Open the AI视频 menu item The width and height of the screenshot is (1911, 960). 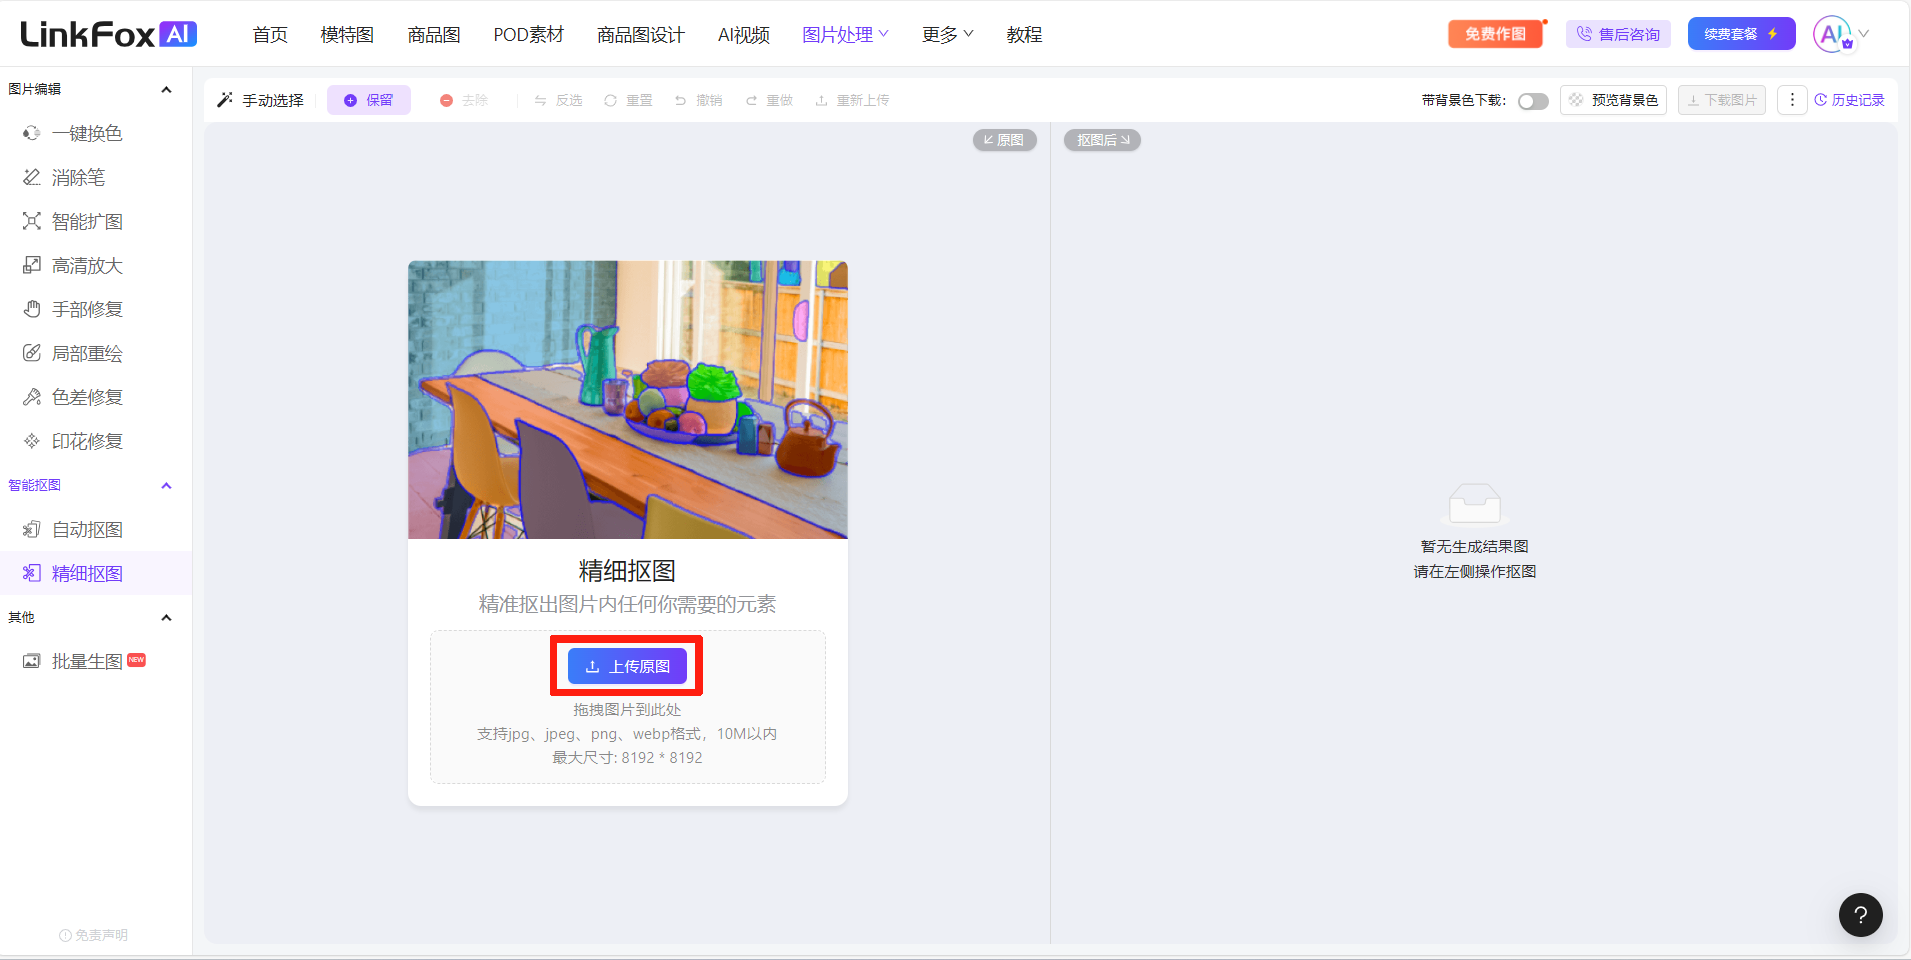744,35
